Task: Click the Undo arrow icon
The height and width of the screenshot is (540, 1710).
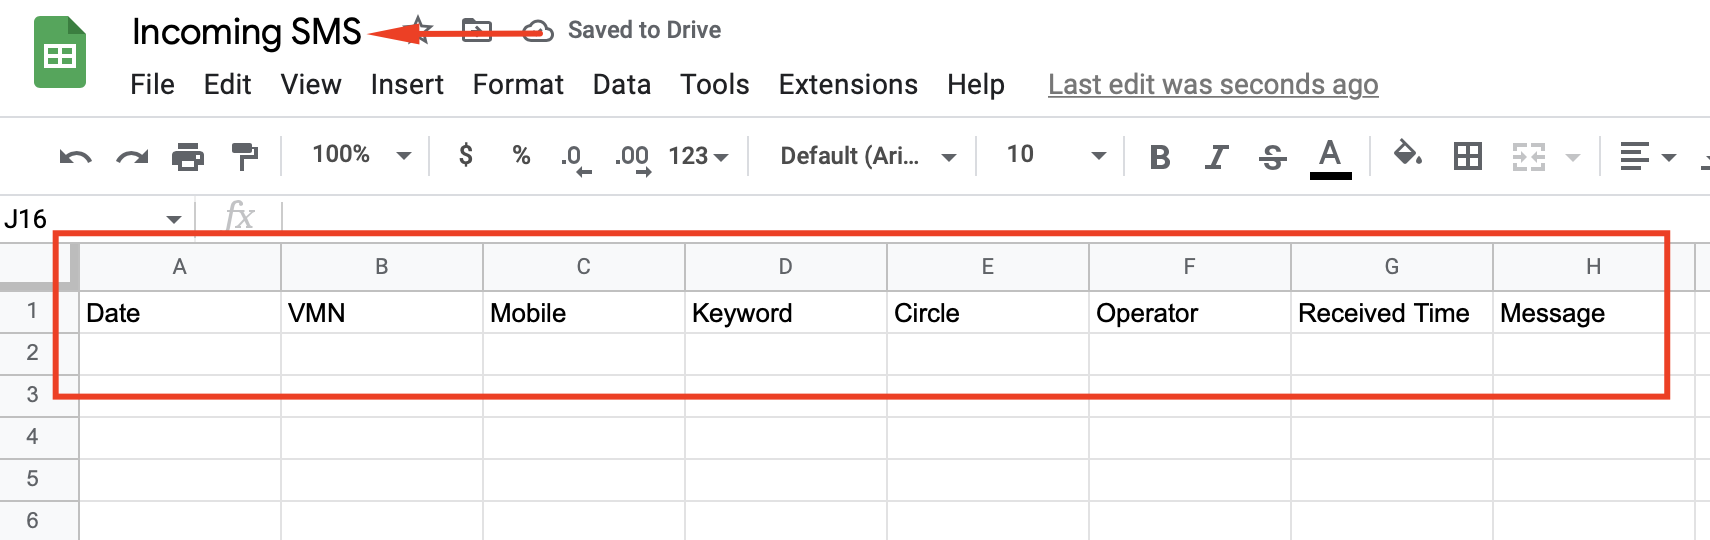Action: point(76,157)
